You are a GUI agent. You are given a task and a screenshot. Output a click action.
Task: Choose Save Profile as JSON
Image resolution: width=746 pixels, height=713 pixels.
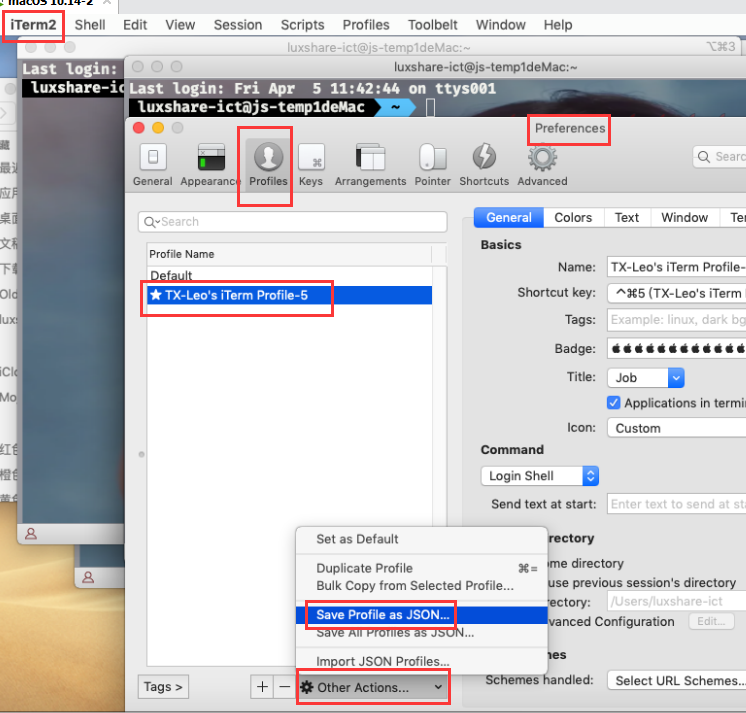click(421, 615)
